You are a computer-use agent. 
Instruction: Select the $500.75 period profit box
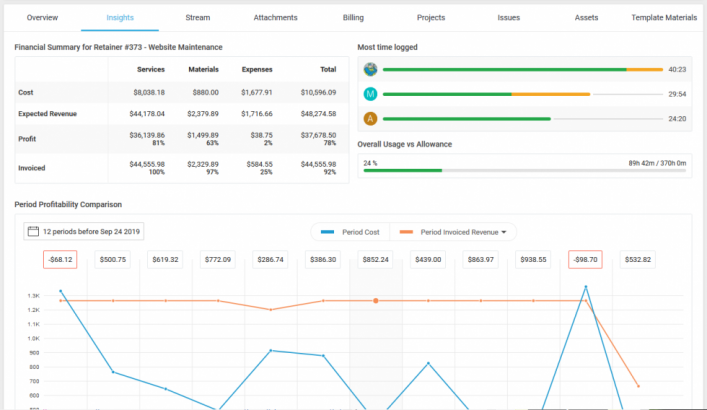pyautogui.click(x=113, y=259)
